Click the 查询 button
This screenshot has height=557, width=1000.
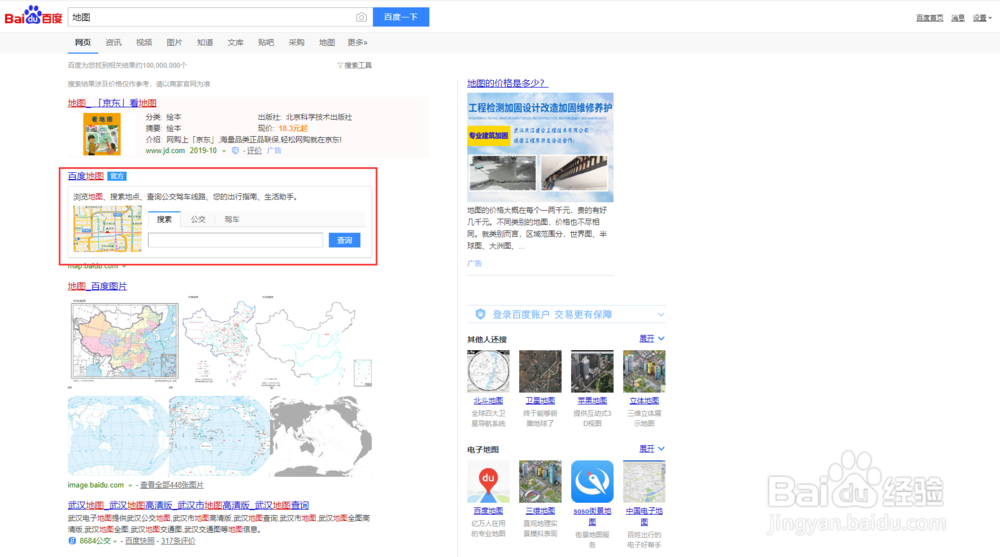[x=344, y=240]
